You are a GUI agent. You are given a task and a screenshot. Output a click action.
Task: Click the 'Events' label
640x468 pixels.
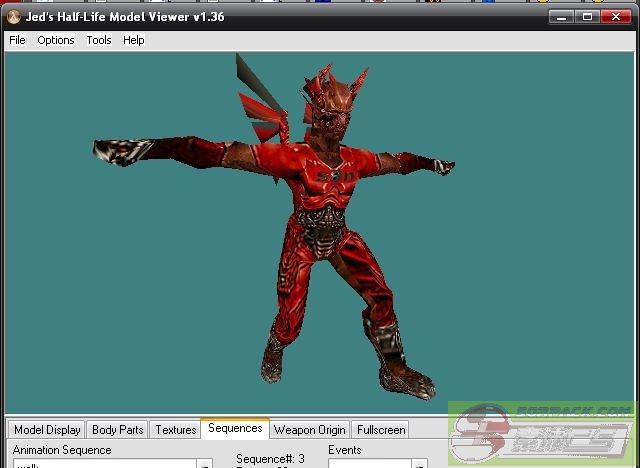[x=344, y=450]
